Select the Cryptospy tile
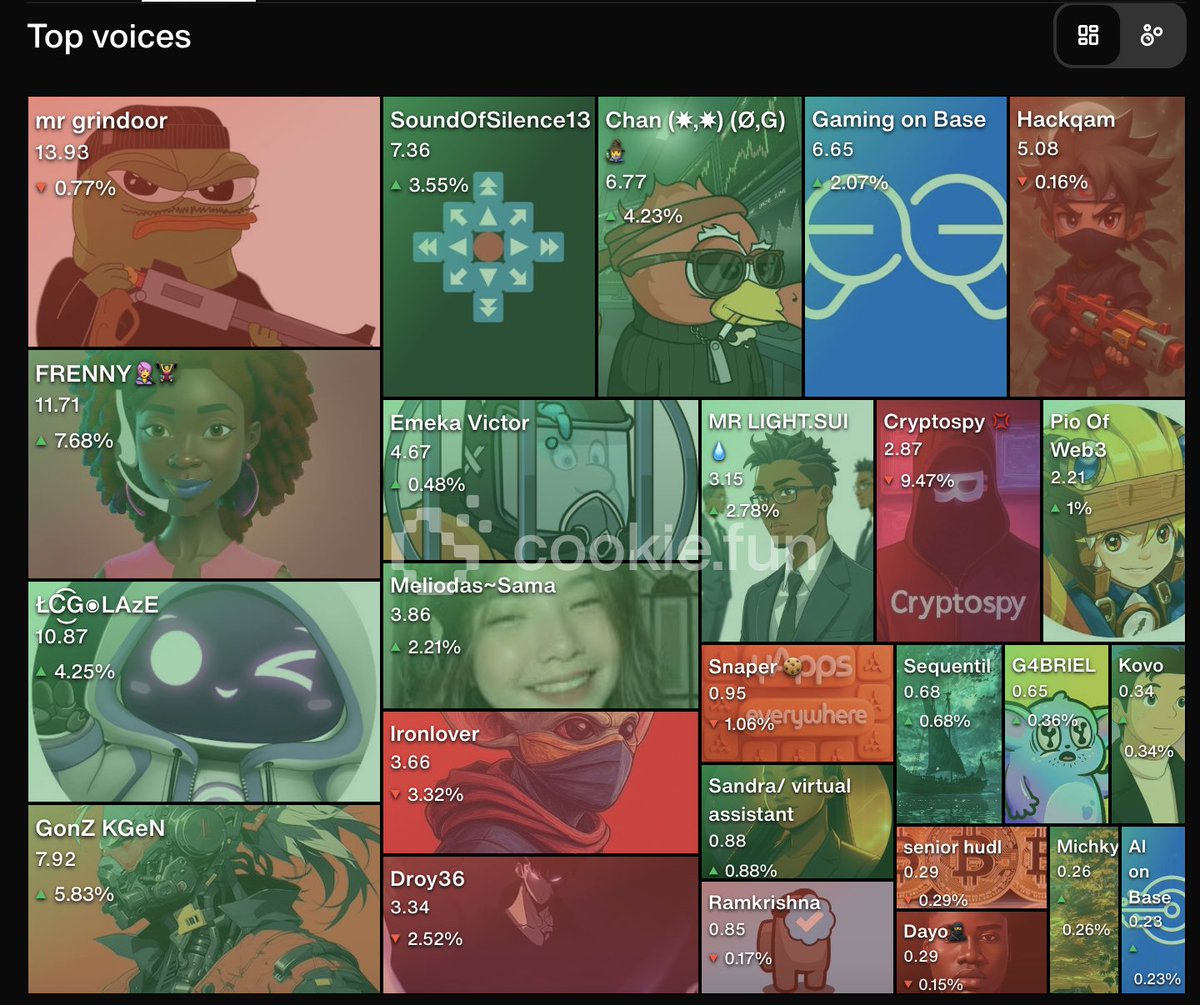The image size is (1200, 1005). [x=958, y=521]
